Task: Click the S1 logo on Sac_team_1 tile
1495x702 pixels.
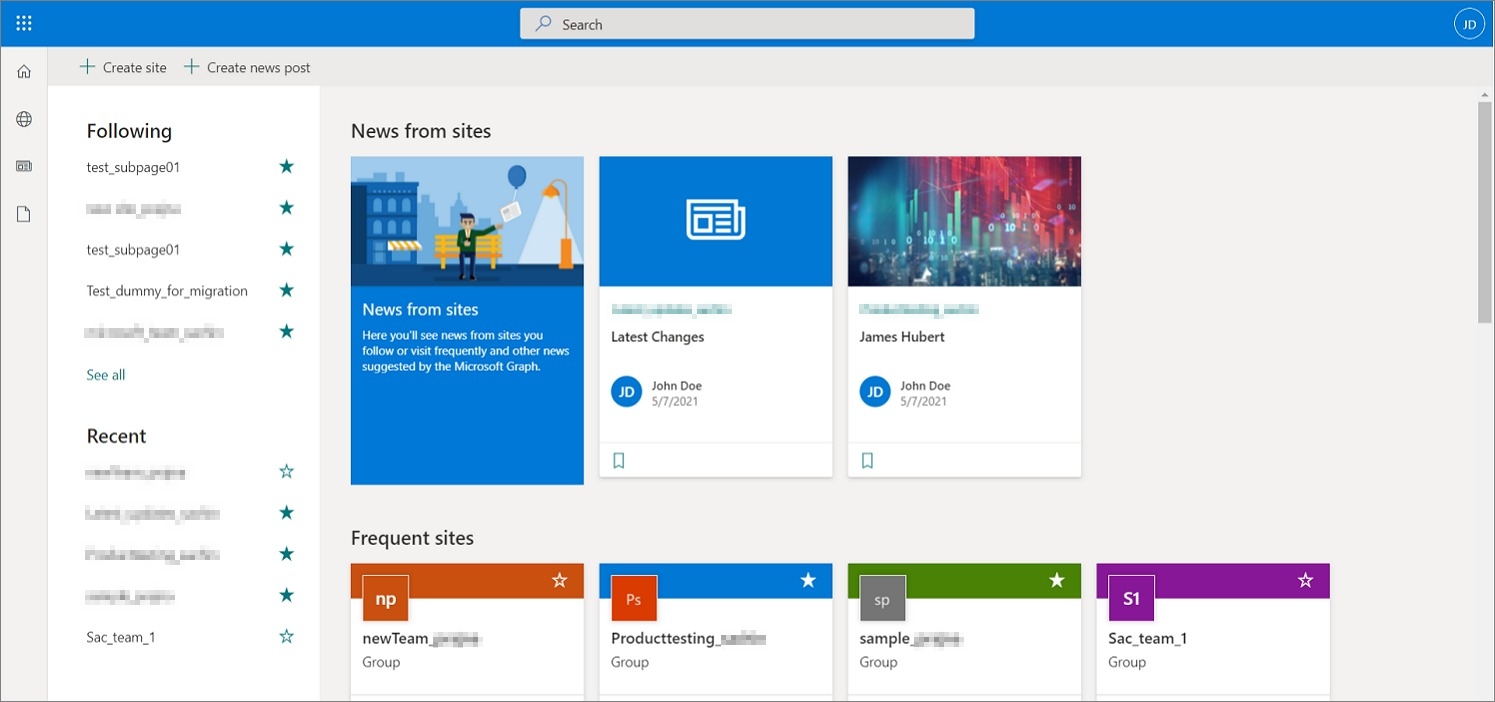Action: pyautogui.click(x=1131, y=597)
